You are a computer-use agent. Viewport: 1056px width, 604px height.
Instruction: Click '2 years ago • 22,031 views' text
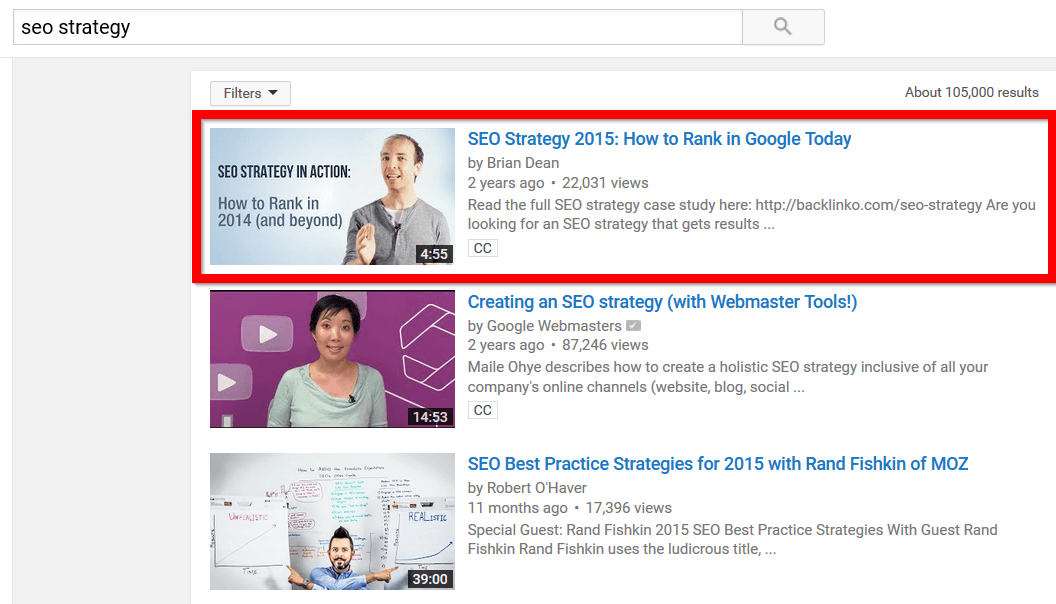pyautogui.click(x=558, y=183)
